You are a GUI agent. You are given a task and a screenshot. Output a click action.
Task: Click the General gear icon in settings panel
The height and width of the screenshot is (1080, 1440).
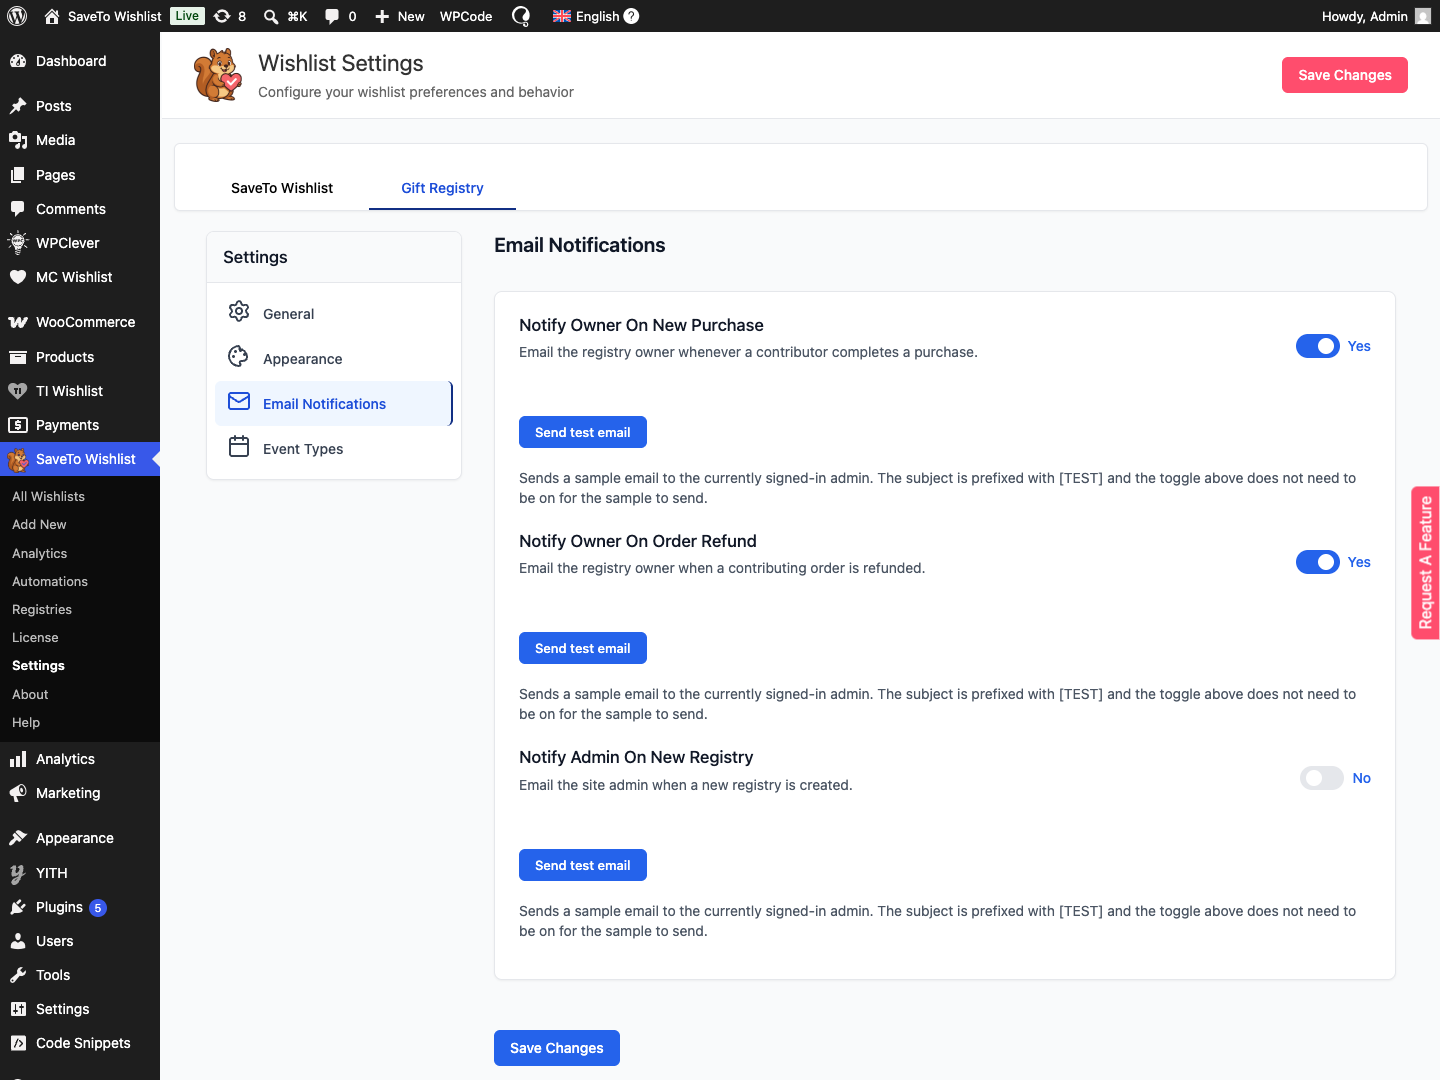click(x=239, y=311)
